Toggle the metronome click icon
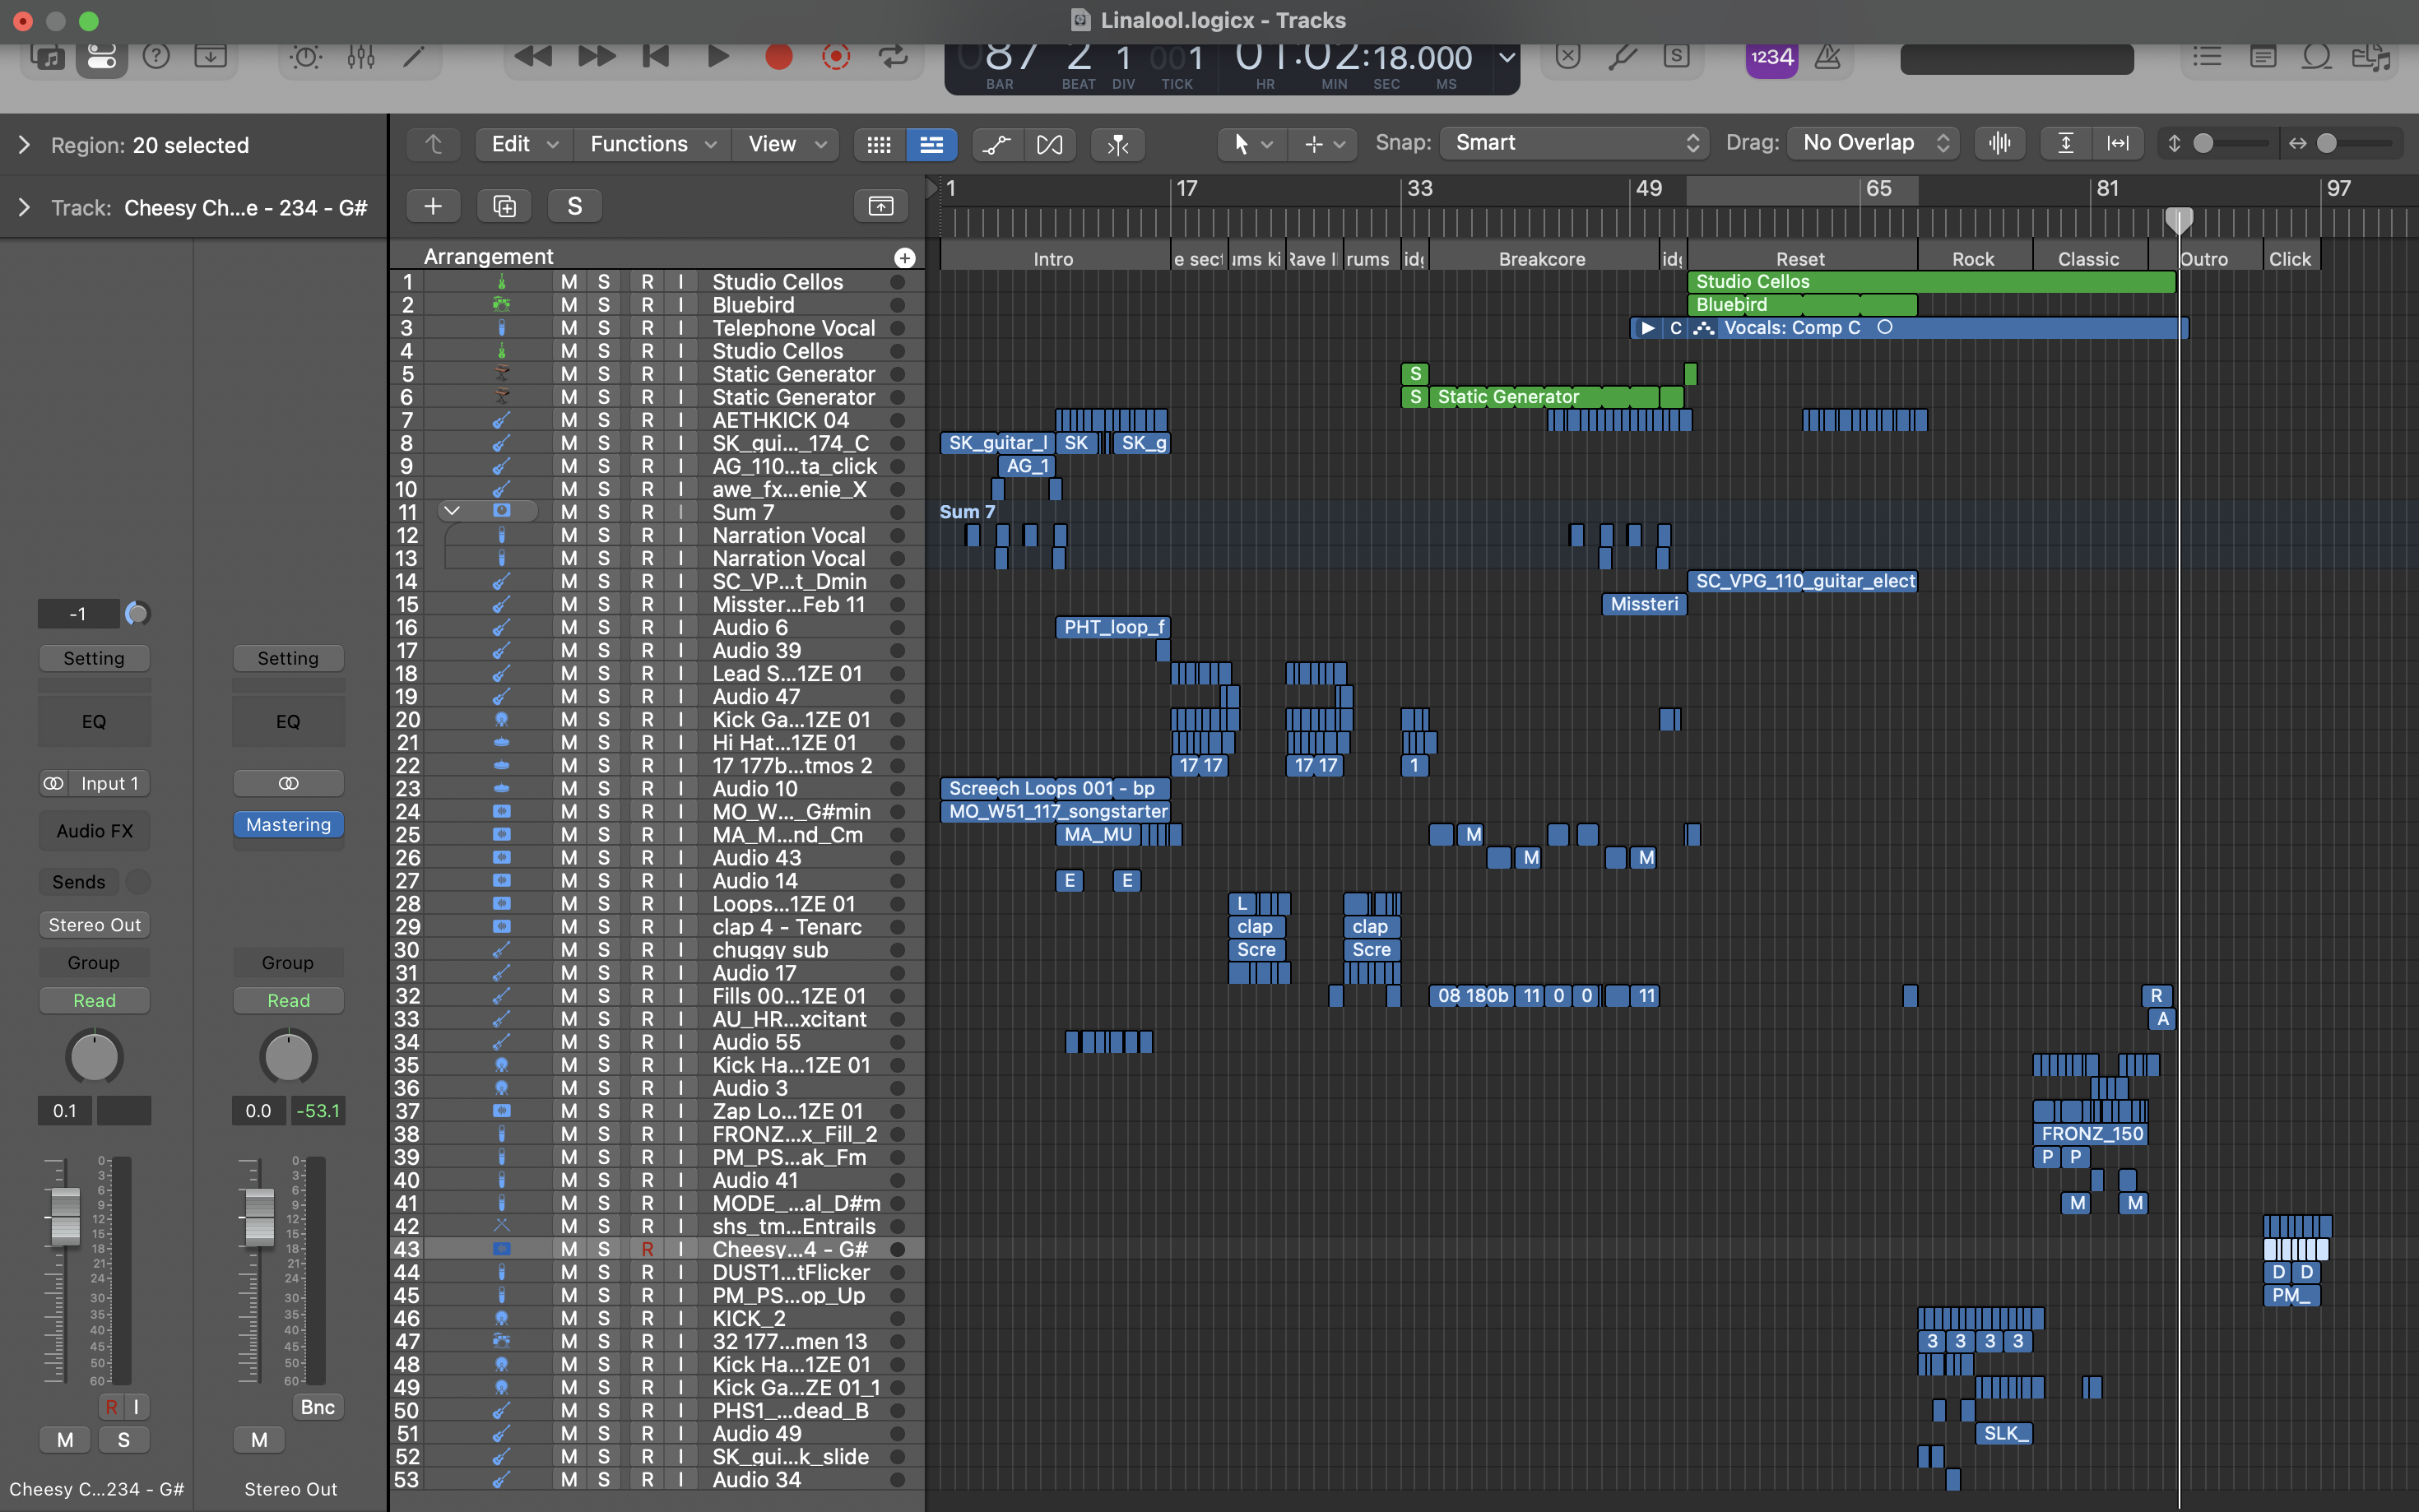The height and width of the screenshot is (1512, 2419). [x=1827, y=57]
